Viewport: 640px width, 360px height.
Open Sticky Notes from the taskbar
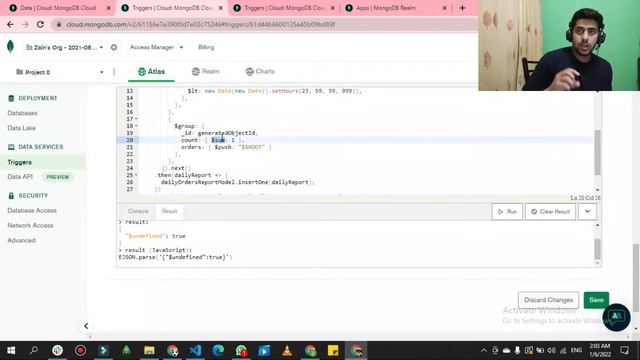333,350
